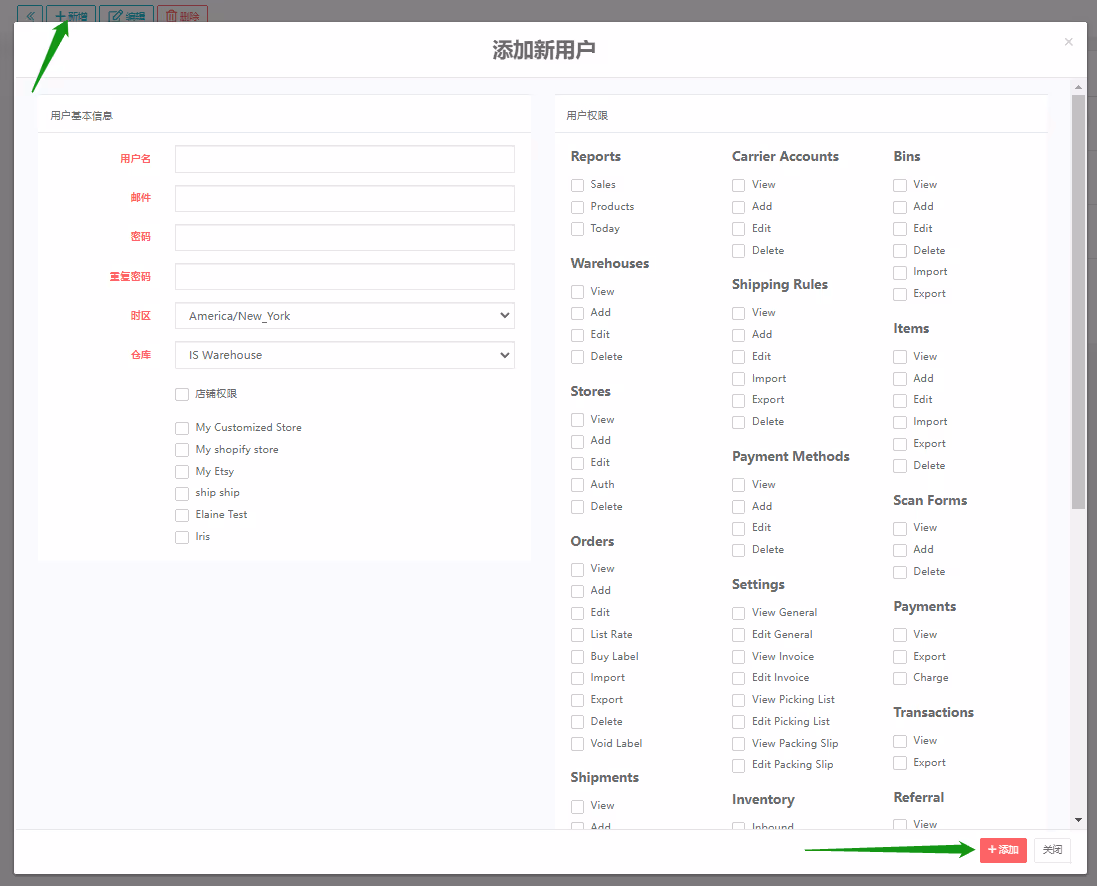Click the 编辑 edit toolbar button
Image resolution: width=1097 pixels, height=886 pixels.
[x=127, y=15]
